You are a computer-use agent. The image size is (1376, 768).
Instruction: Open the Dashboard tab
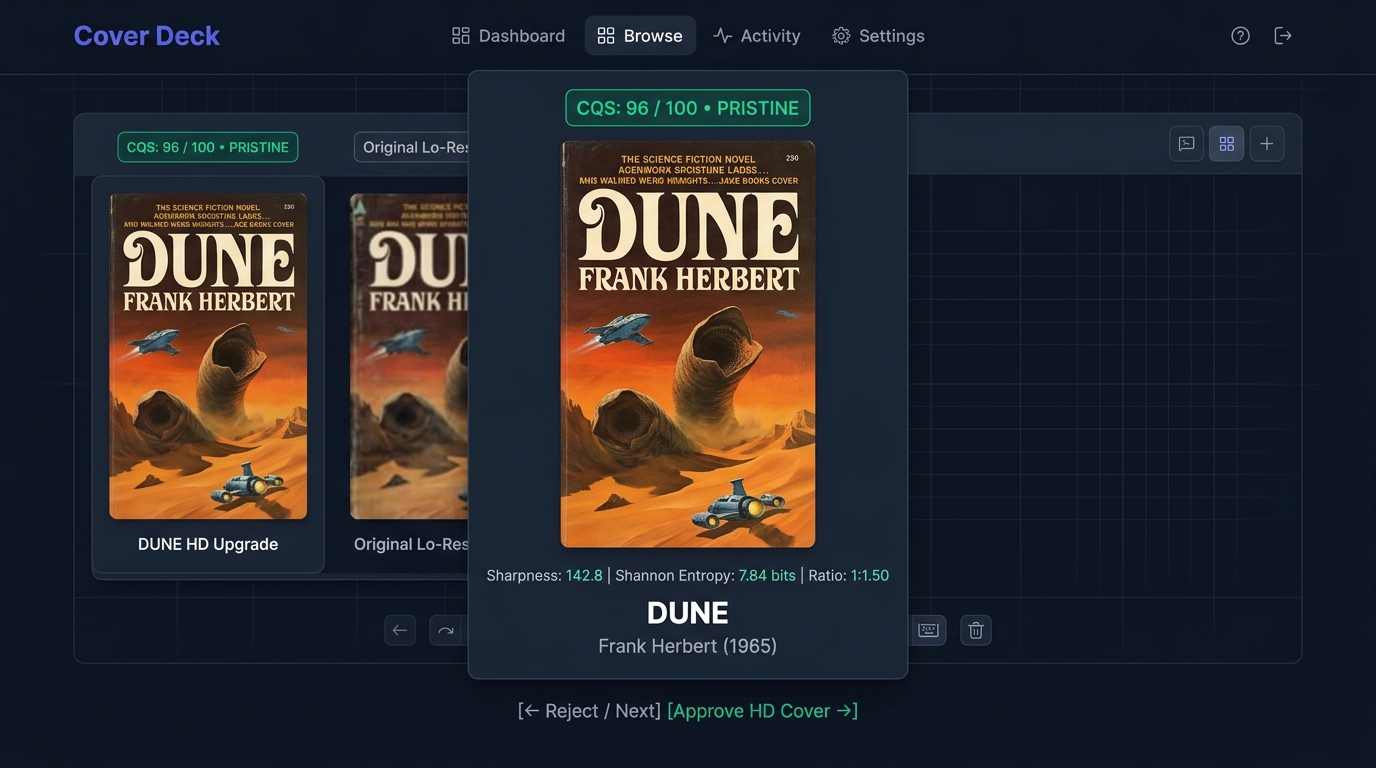pos(508,36)
